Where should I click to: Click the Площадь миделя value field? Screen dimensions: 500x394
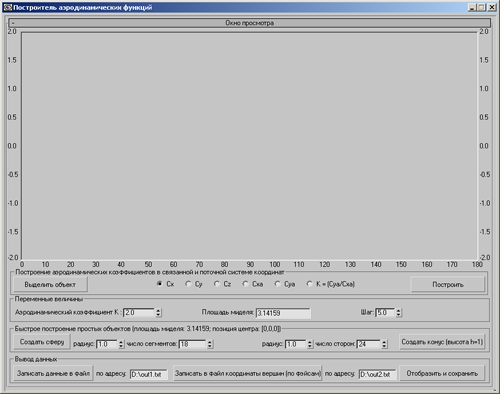click(283, 313)
